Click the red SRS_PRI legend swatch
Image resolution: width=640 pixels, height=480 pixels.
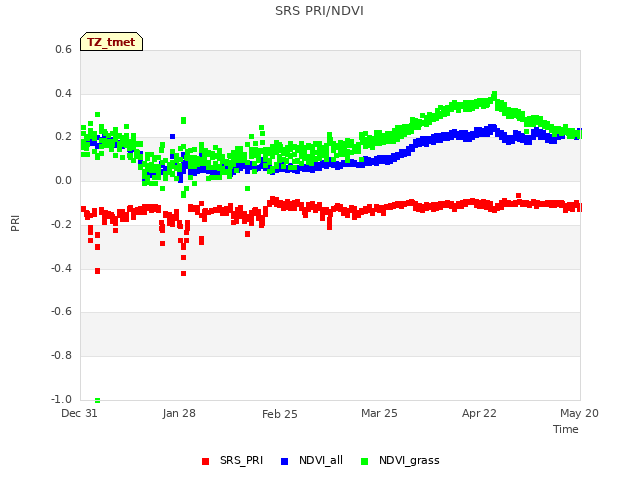click(205, 461)
